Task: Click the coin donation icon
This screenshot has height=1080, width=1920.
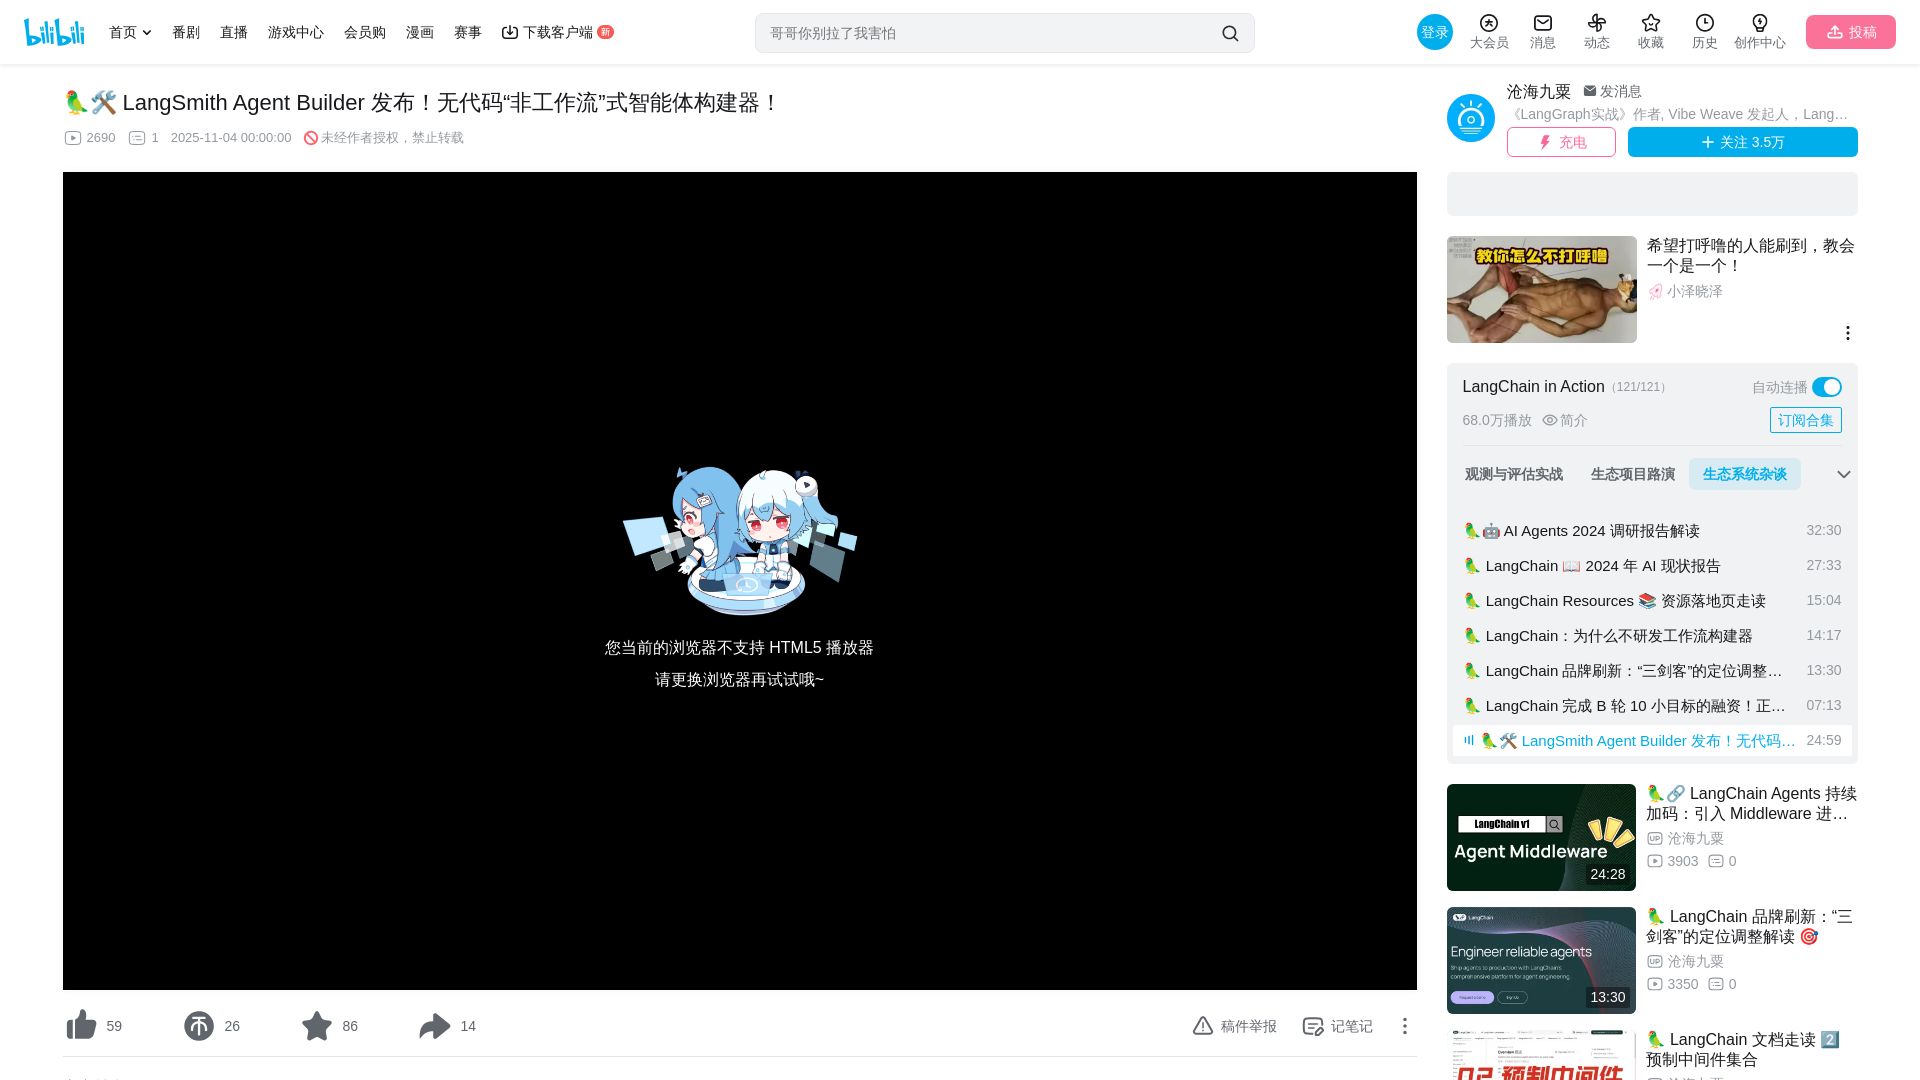Action: click(x=199, y=1026)
